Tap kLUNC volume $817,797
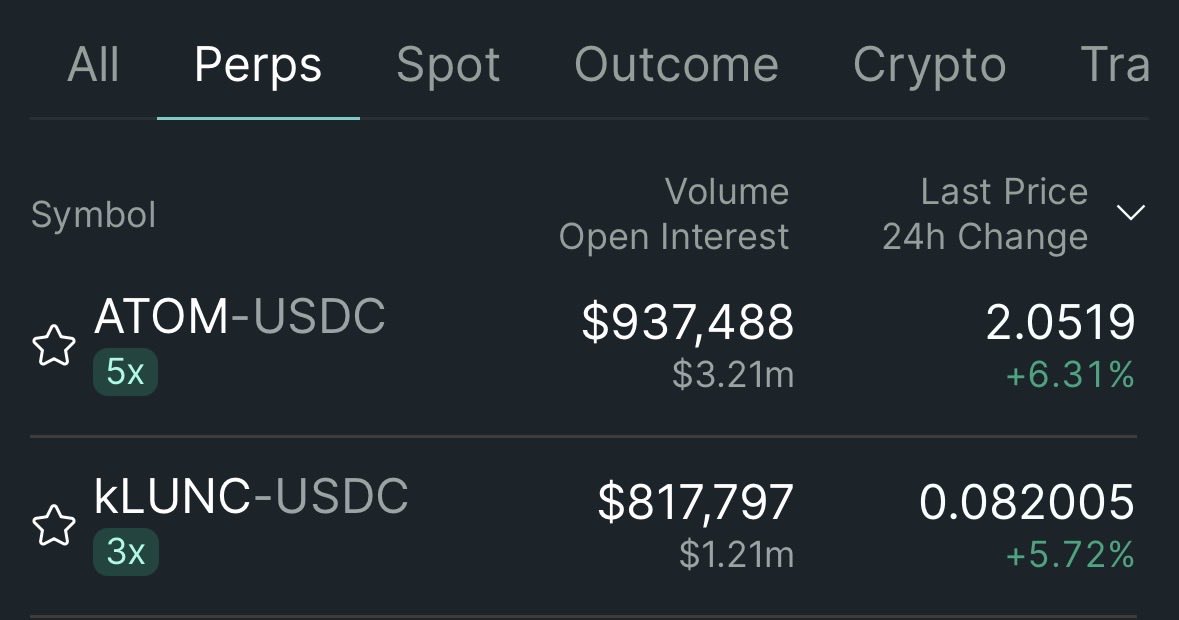This screenshot has height=620, width=1179. tap(696, 502)
